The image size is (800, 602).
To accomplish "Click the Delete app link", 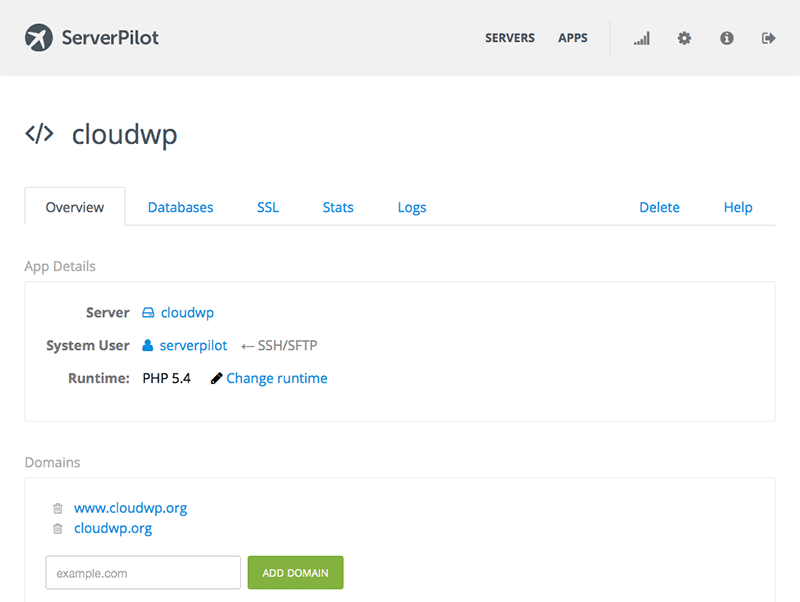I will click(x=659, y=207).
